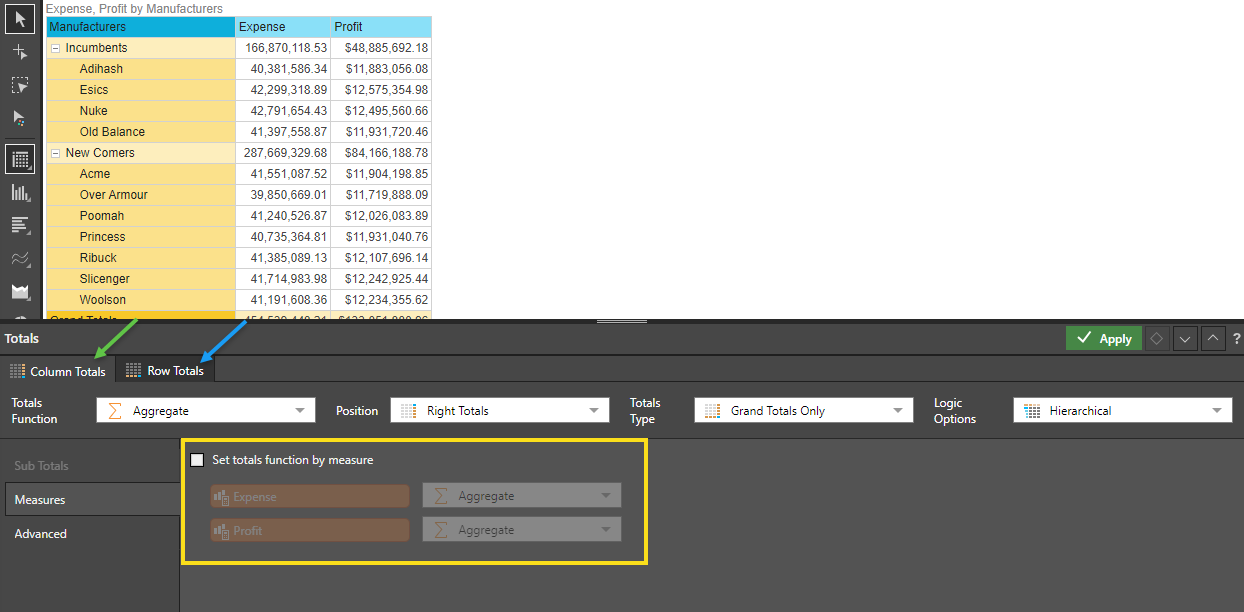1244x612 pixels.
Task: Open the Grand Totals Only dropdown
Action: point(803,410)
